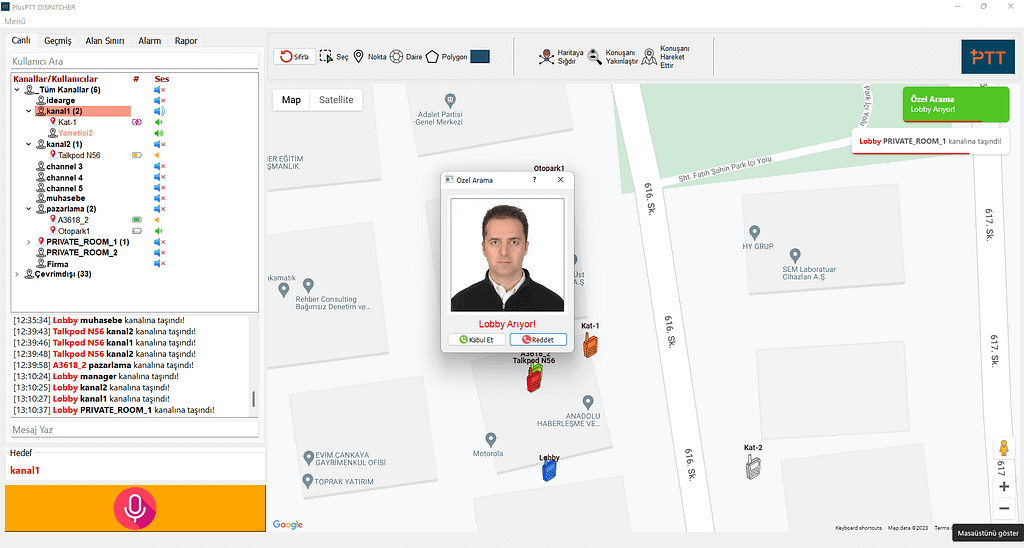This screenshot has height=548, width=1024.
Task: Click the caller photo in Özel Arama dialog
Action: point(507,255)
